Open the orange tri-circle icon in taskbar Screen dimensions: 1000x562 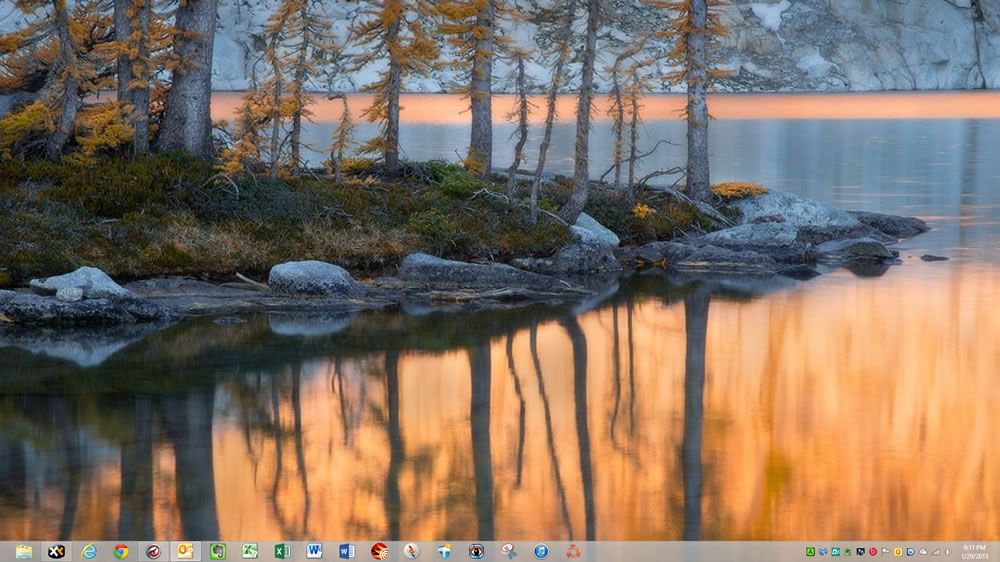(573, 551)
